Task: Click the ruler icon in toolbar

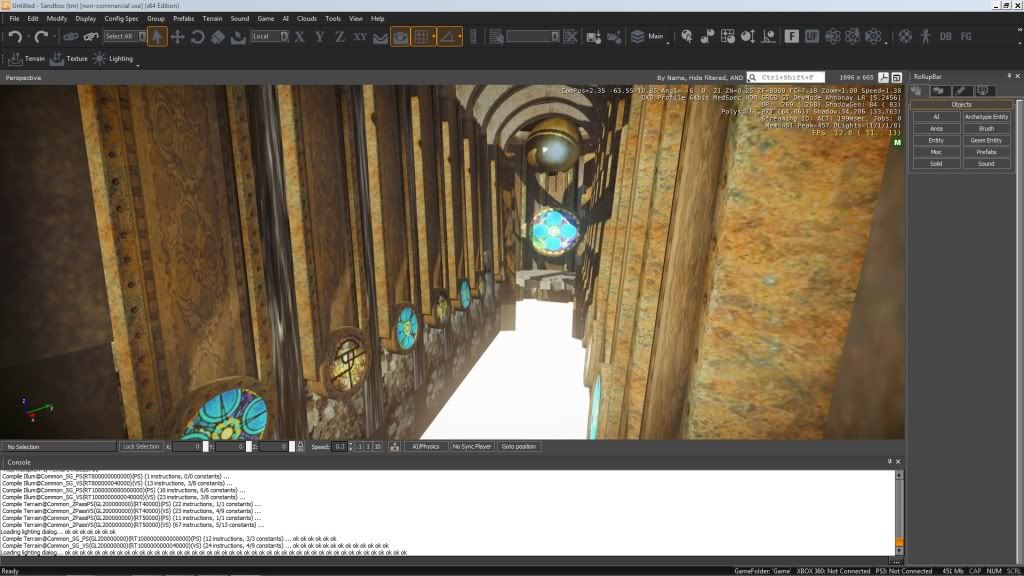Action: (473, 37)
